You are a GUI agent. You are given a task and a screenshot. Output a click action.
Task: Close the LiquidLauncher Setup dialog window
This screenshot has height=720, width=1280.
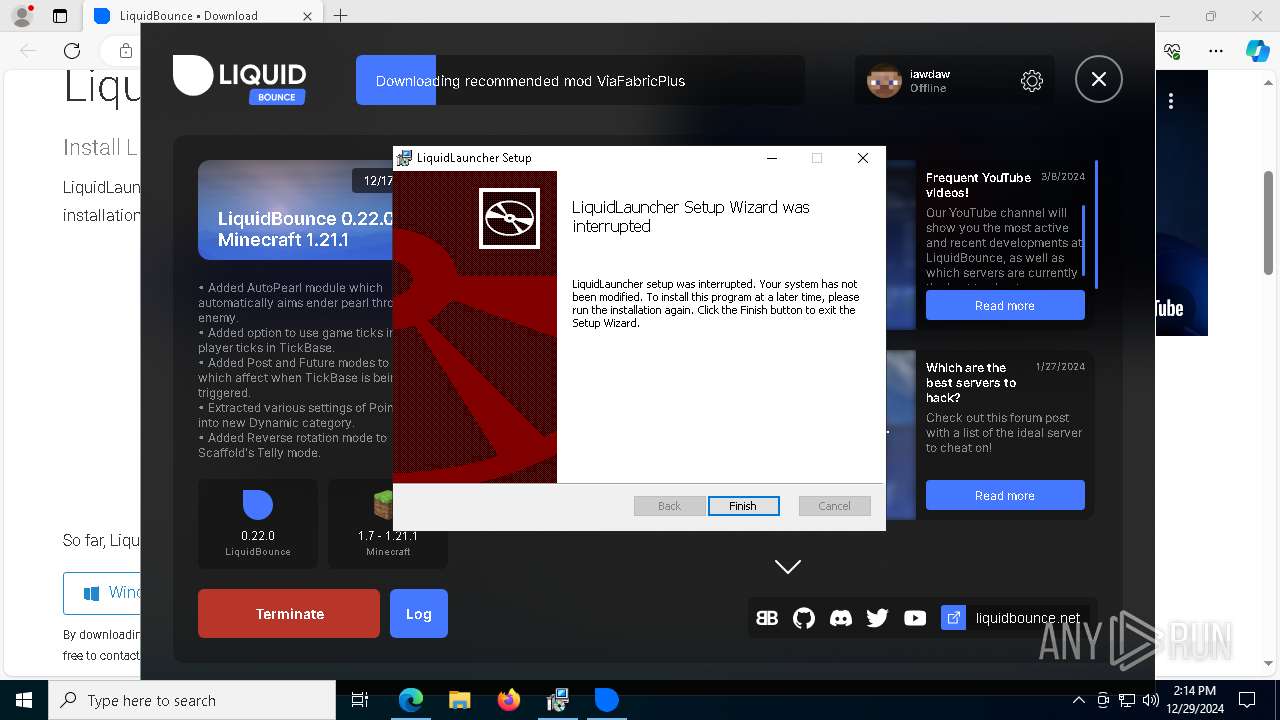pyautogui.click(x=862, y=158)
